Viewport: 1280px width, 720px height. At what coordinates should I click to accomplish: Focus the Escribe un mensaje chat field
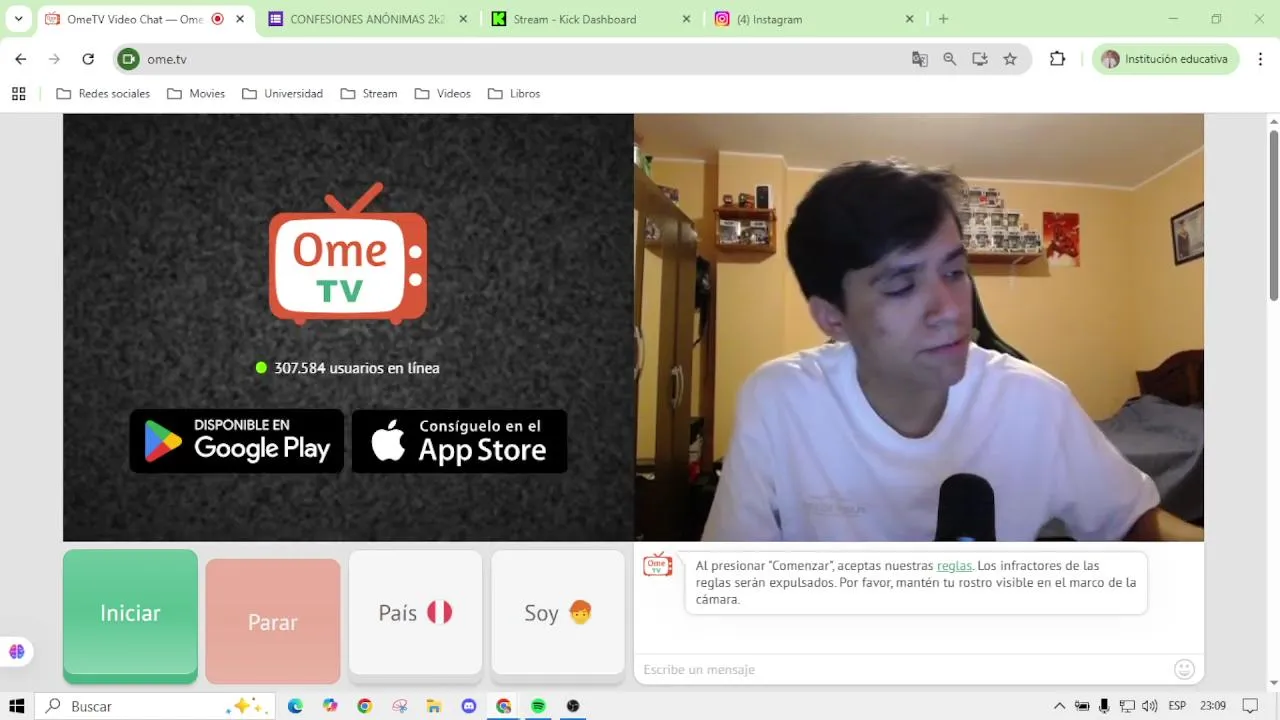(905, 669)
